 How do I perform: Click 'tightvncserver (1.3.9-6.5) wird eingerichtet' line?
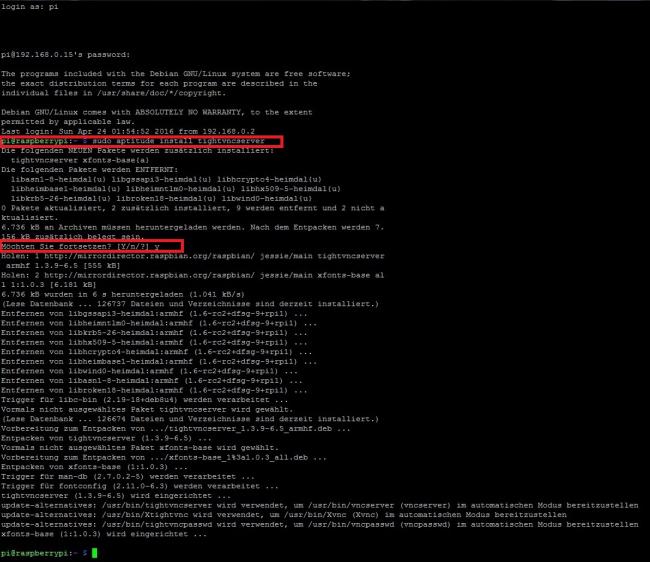(x=116, y=496)
